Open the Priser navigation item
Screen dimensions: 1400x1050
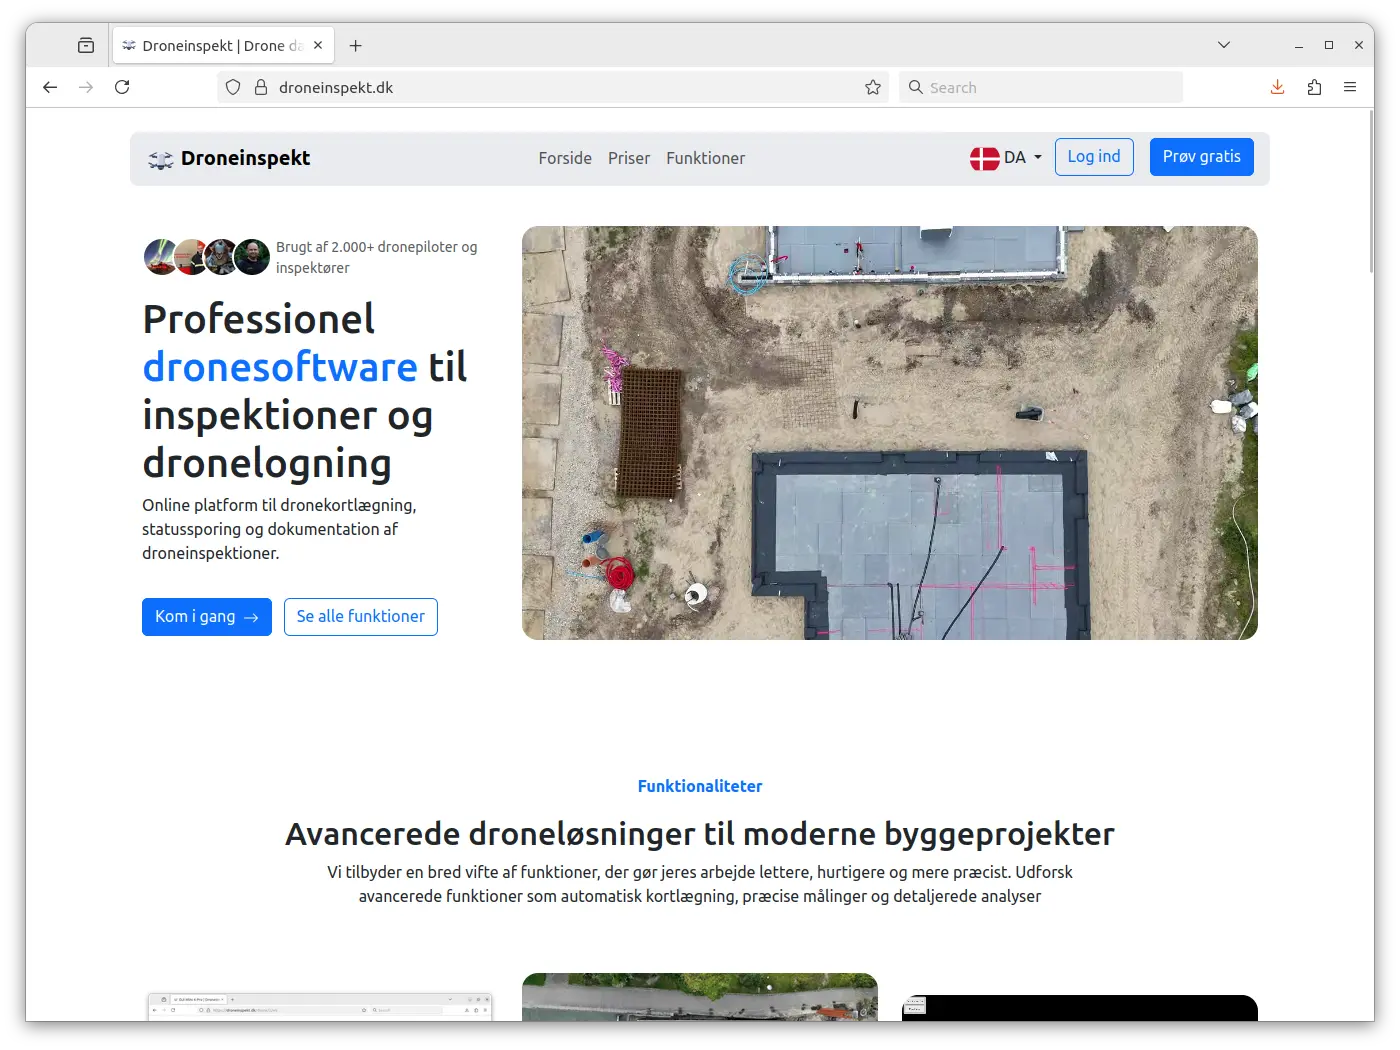pos(629,158)
